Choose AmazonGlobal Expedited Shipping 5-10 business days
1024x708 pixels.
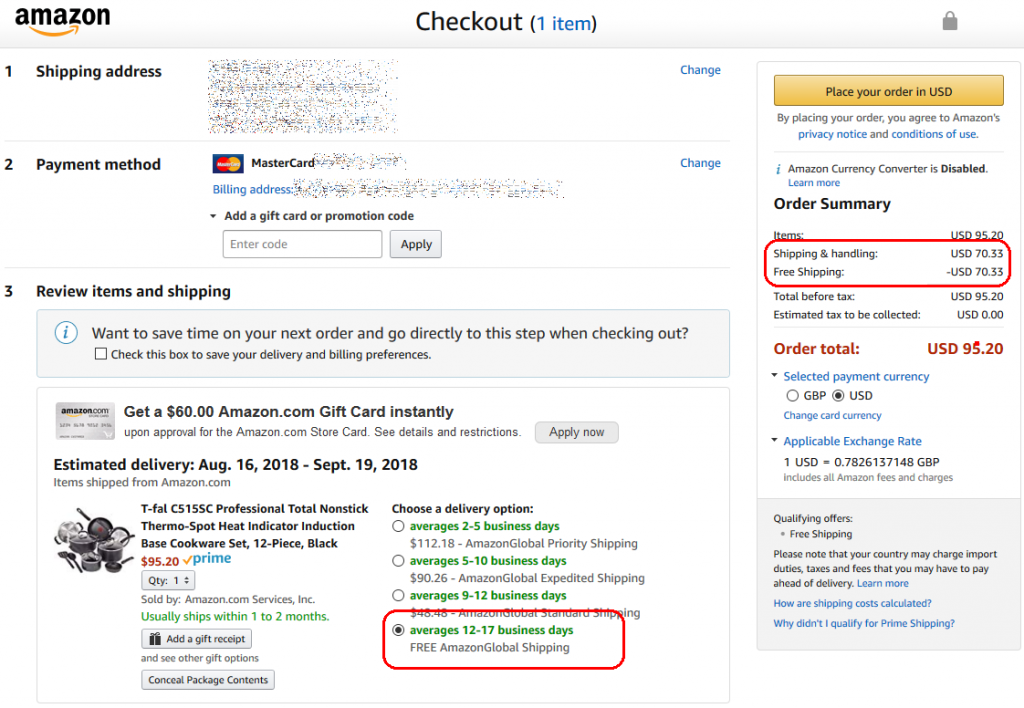398,560
